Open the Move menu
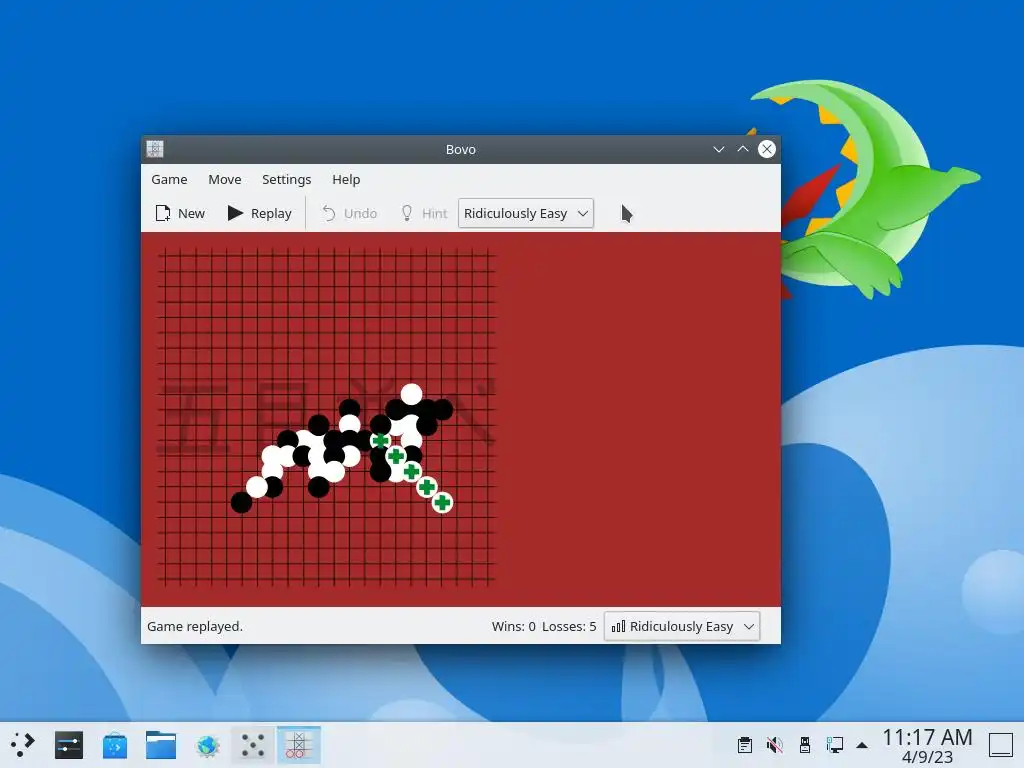This screenshot has width=1024, height=768. (225, 180)
